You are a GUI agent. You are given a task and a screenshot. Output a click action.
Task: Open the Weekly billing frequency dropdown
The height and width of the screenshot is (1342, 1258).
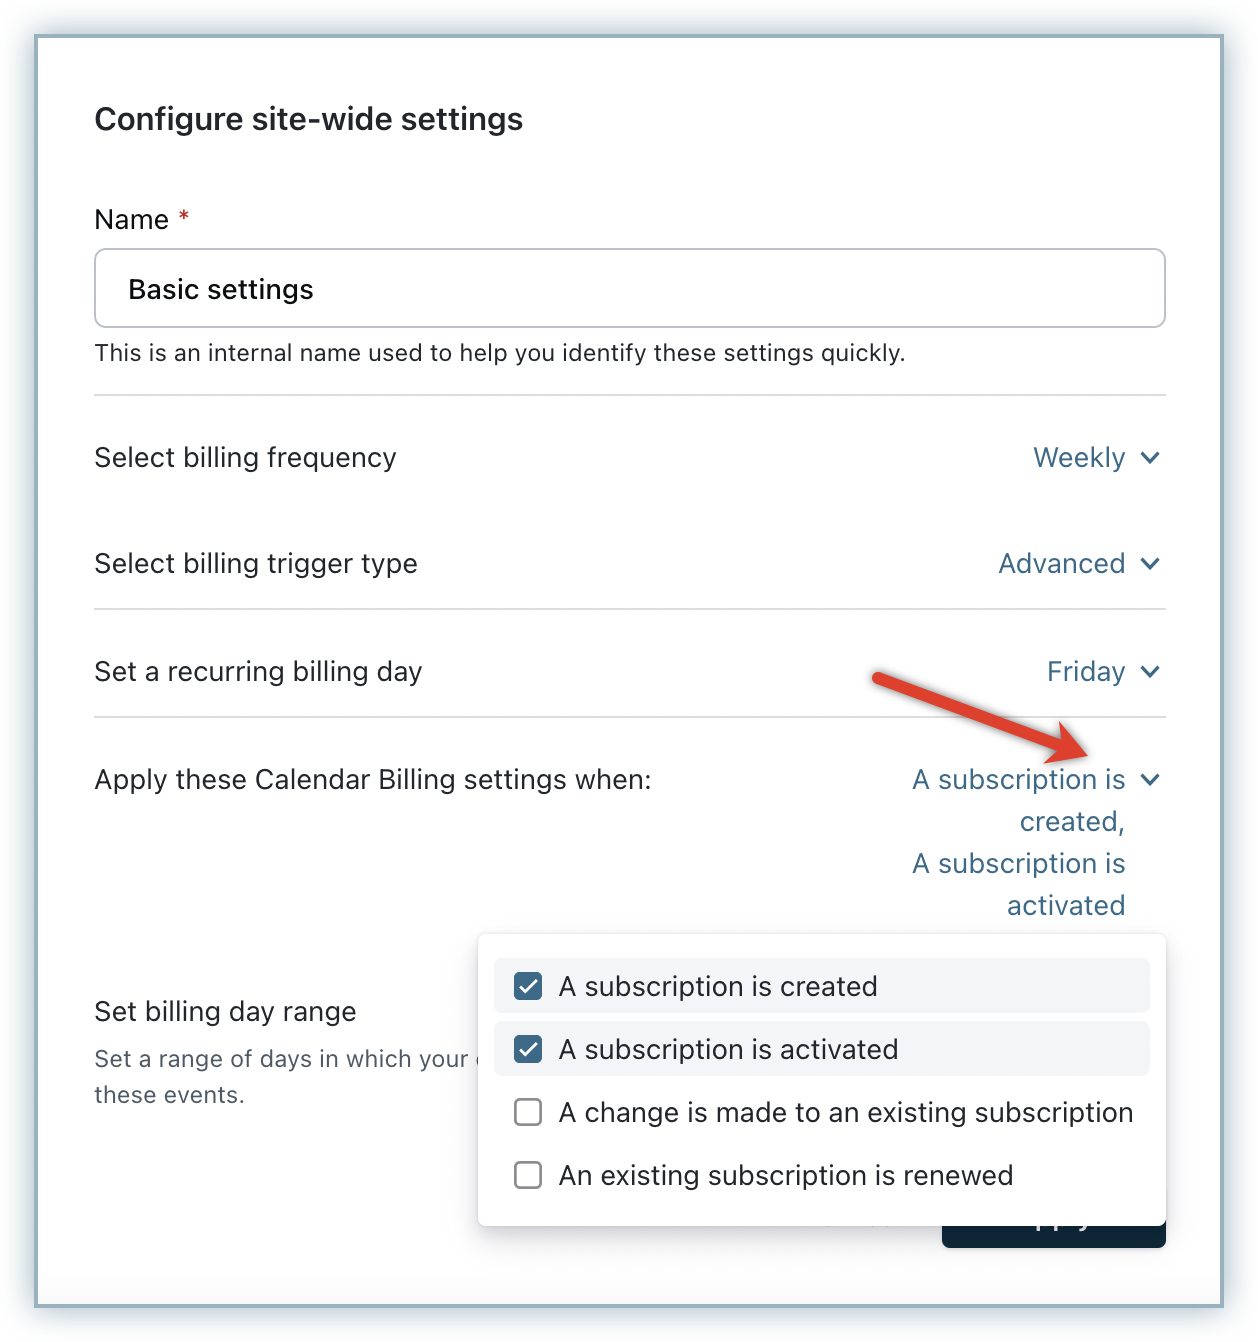(1079, 458)
